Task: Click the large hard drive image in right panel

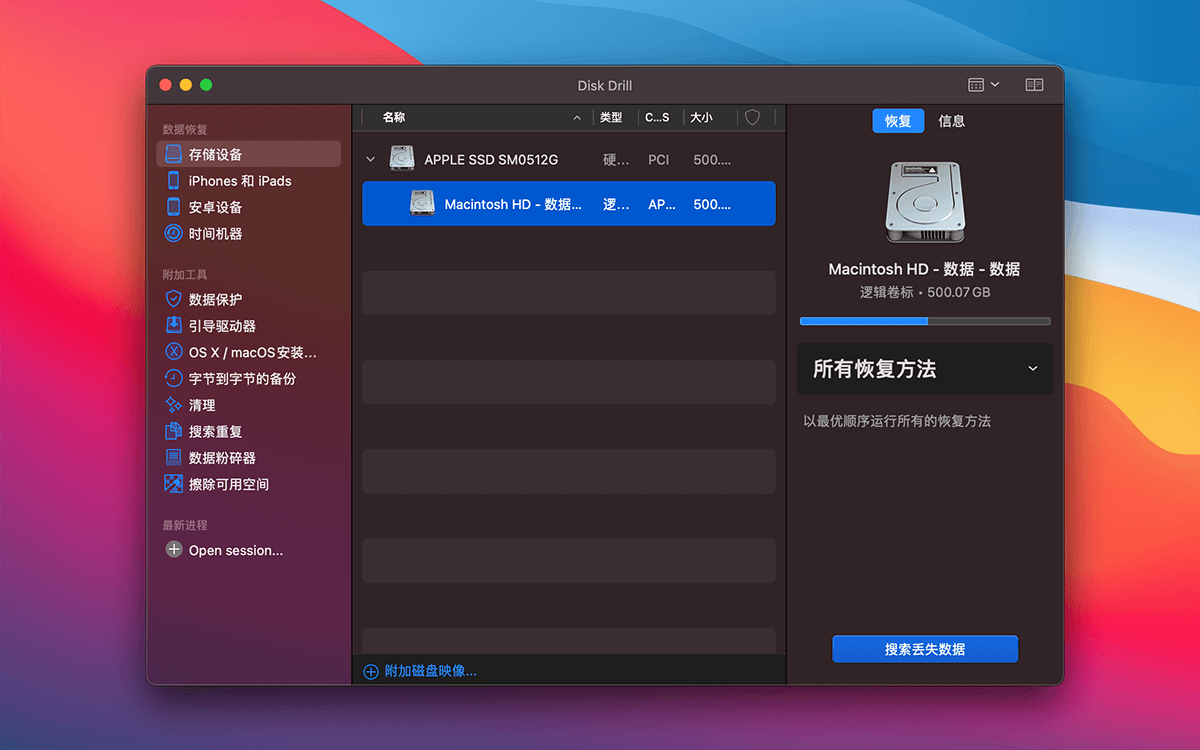Action: [924, 200]
